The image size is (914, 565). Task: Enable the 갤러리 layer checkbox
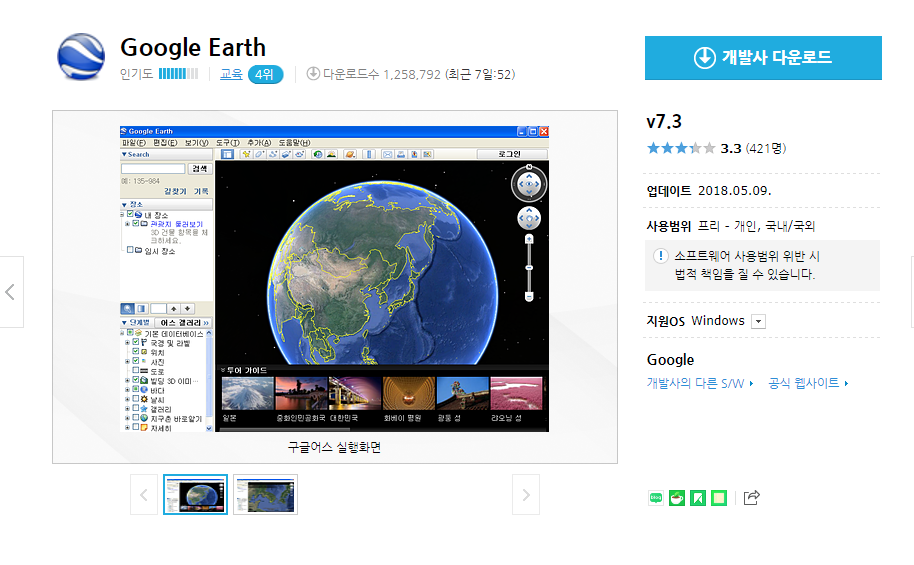[136, 408]
